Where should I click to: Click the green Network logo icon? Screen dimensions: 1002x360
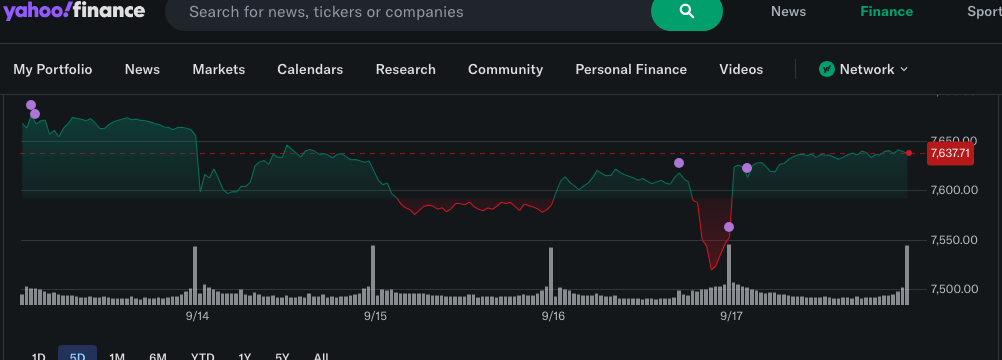[x=827, y=69]
